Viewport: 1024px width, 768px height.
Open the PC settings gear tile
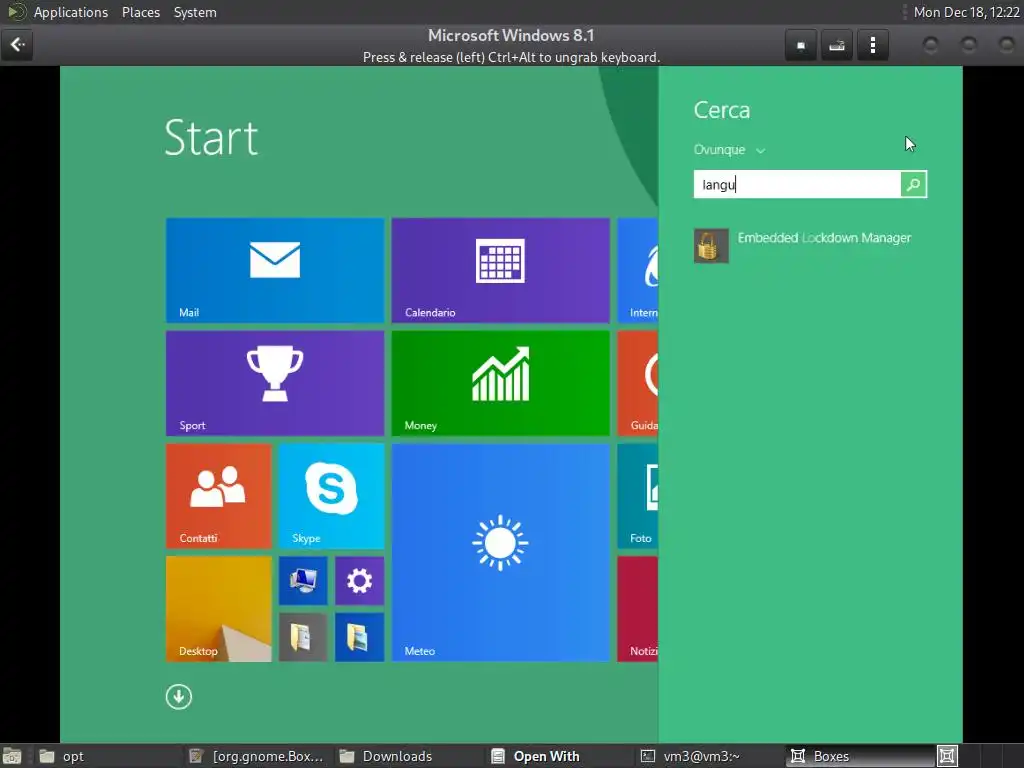click(x=360, y=581)
